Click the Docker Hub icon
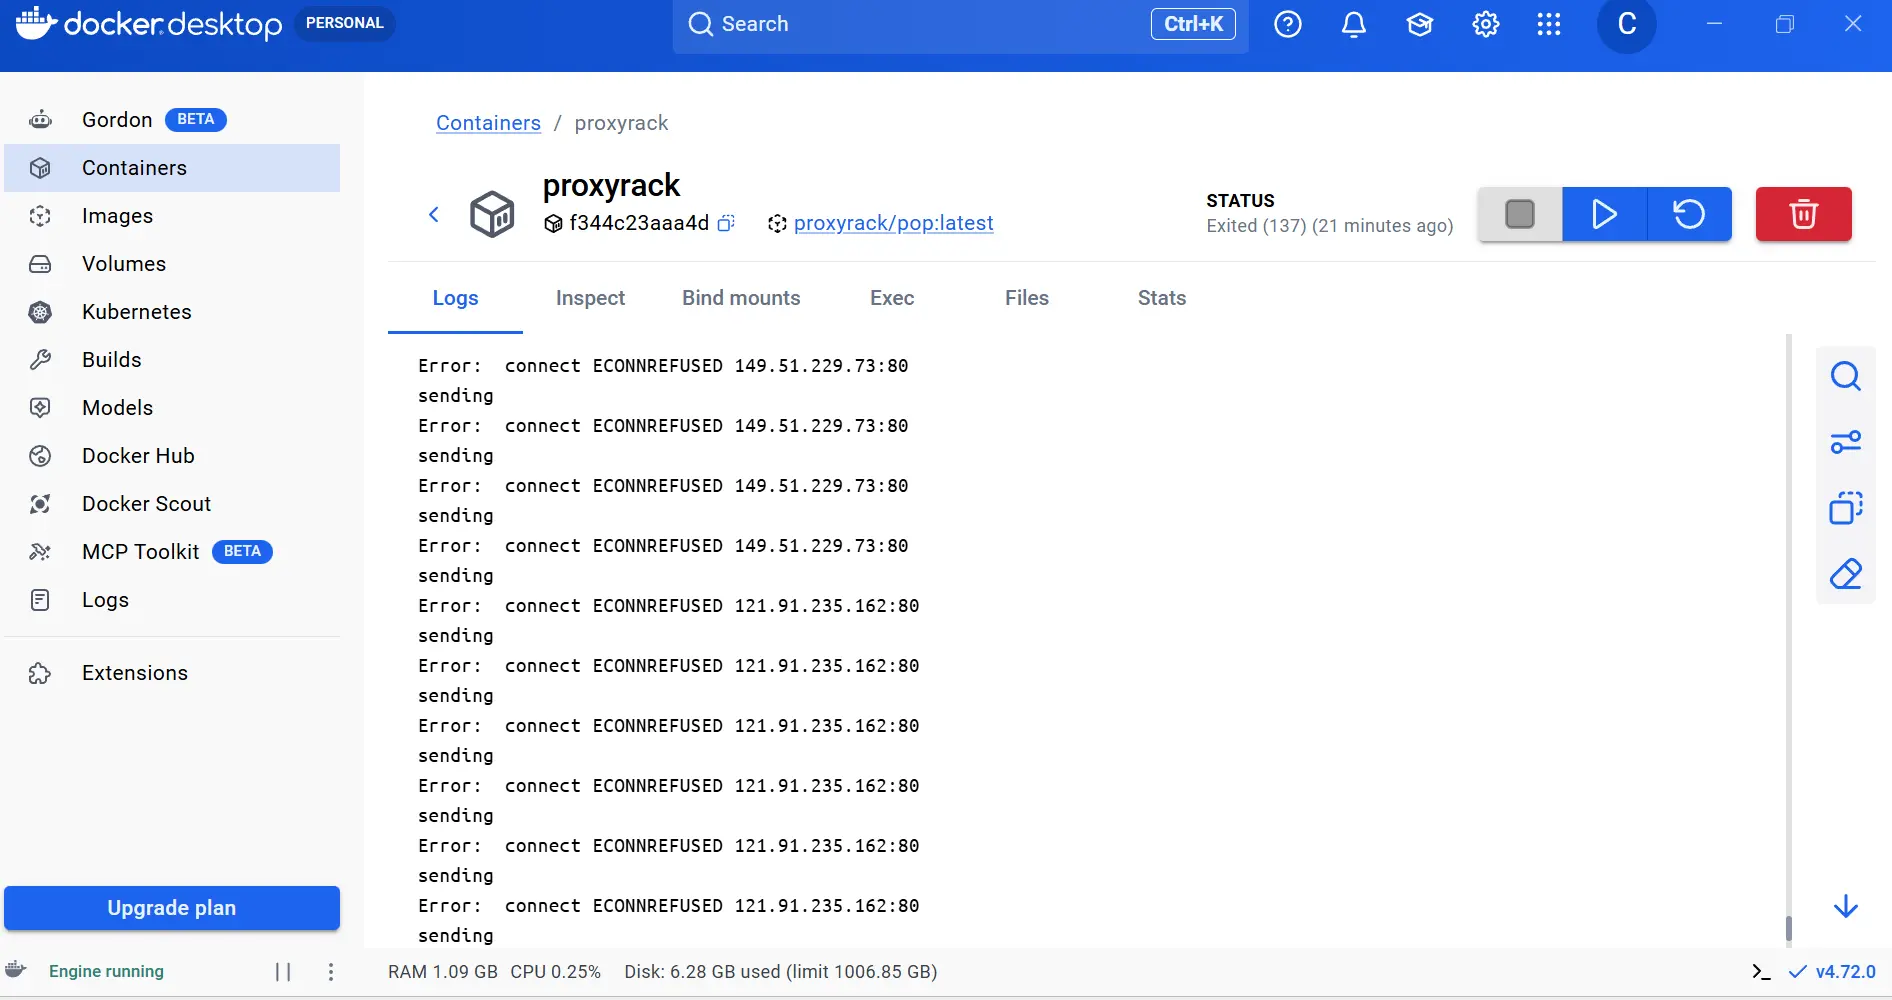Screen dimensions: 1892x1000 click(40, 456)
